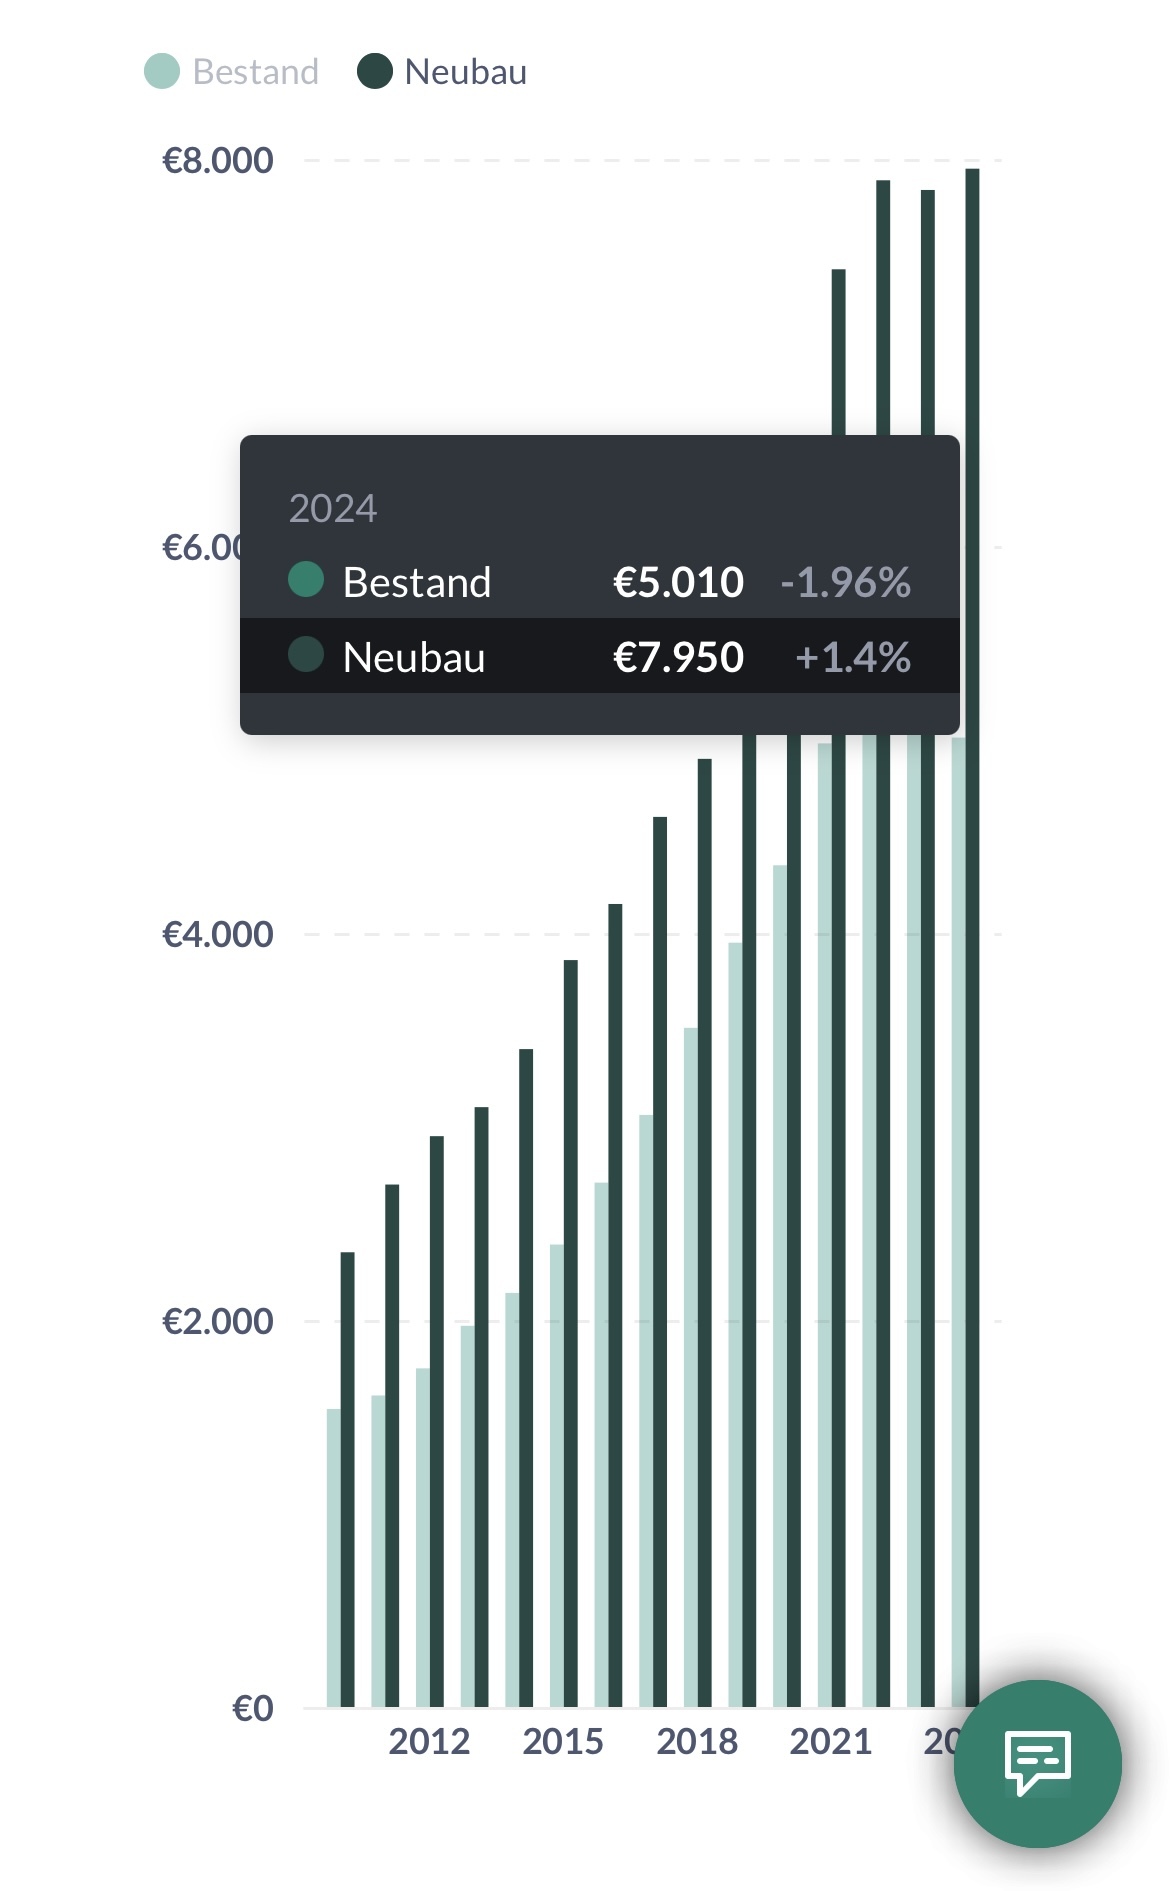Click the €5.010 Bestand value in tooltip

click(x=678, y=582)
